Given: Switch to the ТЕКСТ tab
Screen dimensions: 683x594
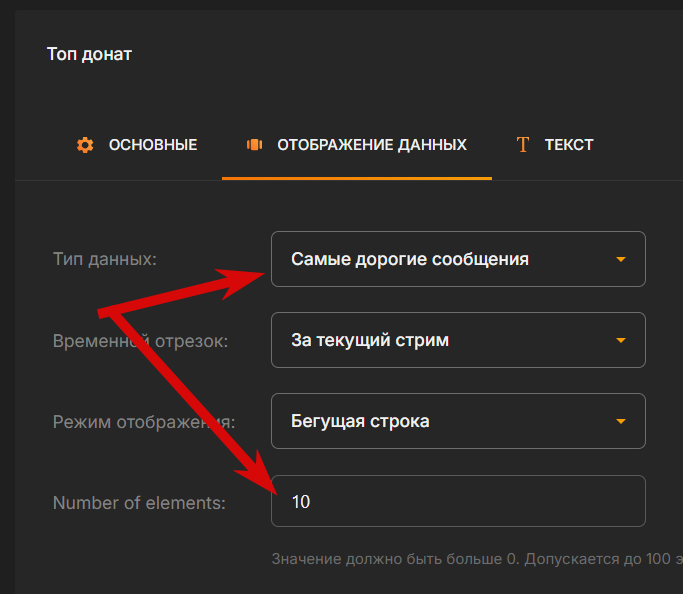Looking at the screenshot, I should (569, 145).
